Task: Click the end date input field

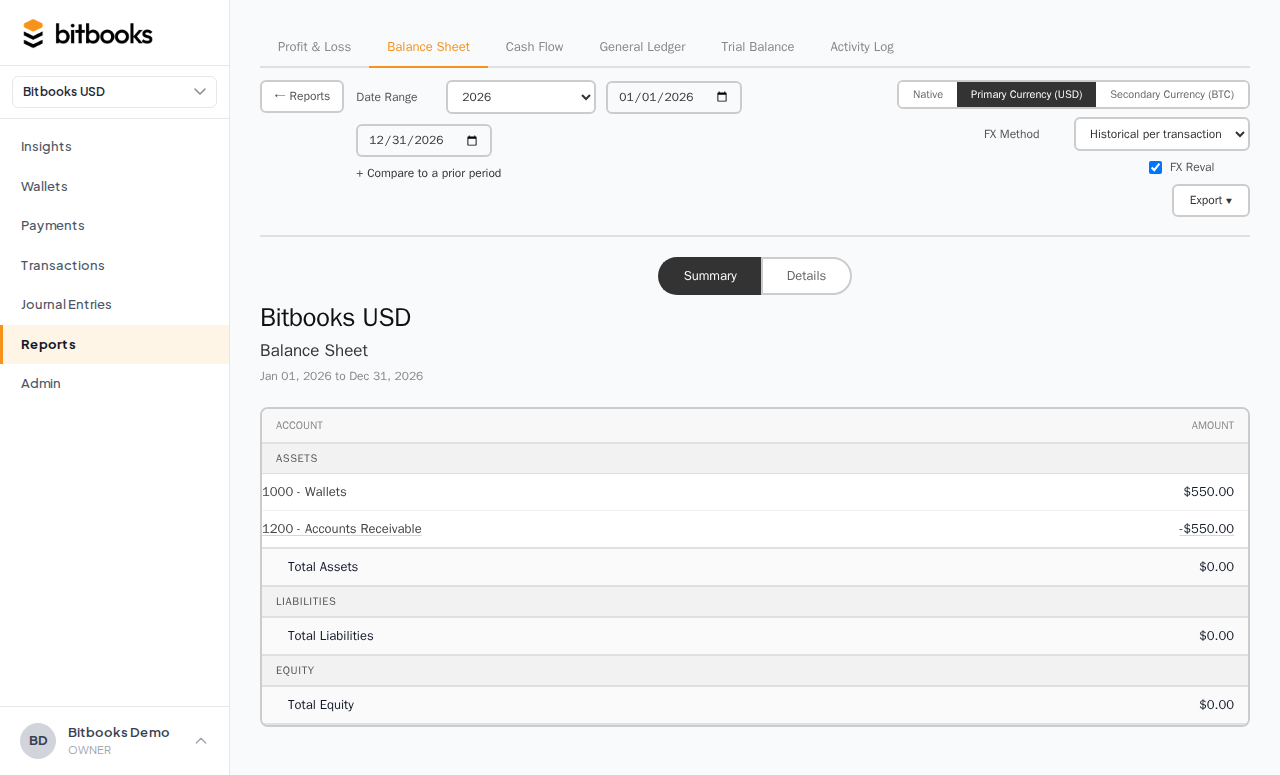Action: coord(424,140)
